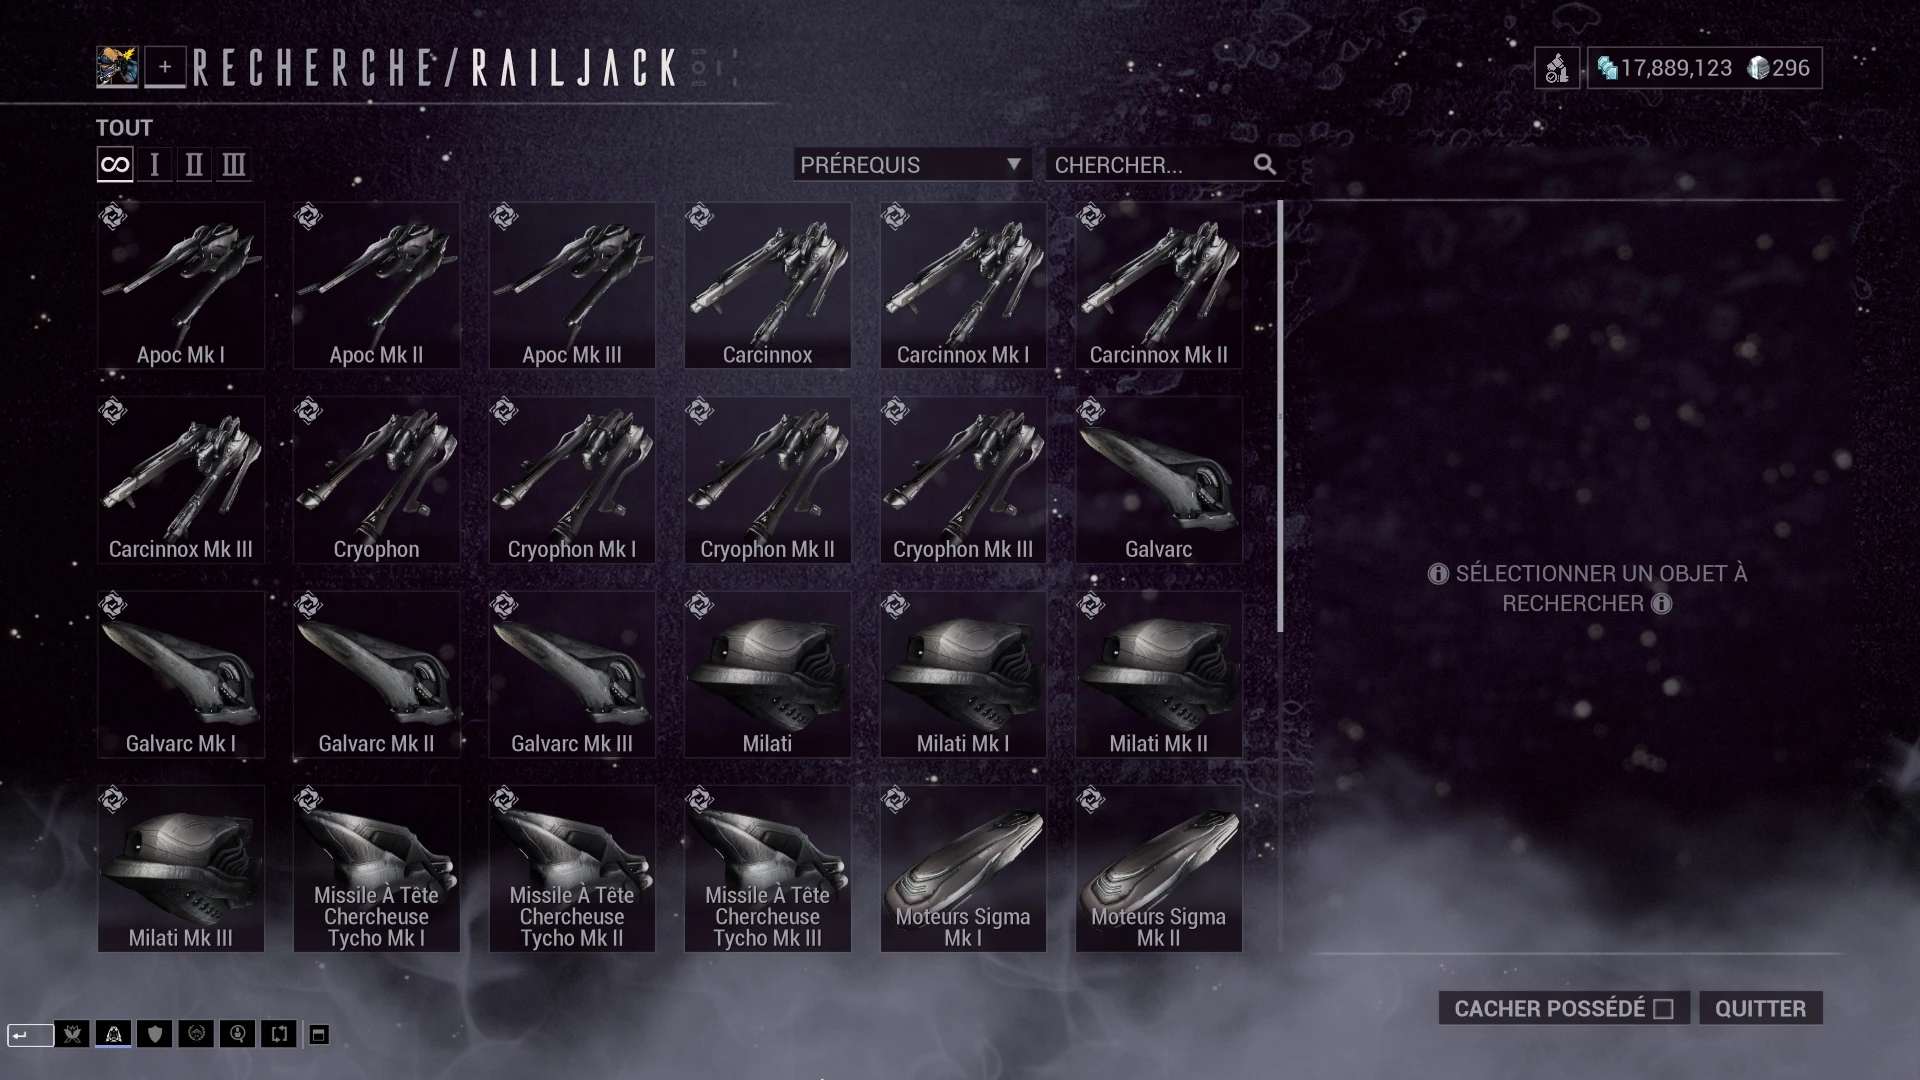Select the Mk III tier filter

[x=233, y=165]
